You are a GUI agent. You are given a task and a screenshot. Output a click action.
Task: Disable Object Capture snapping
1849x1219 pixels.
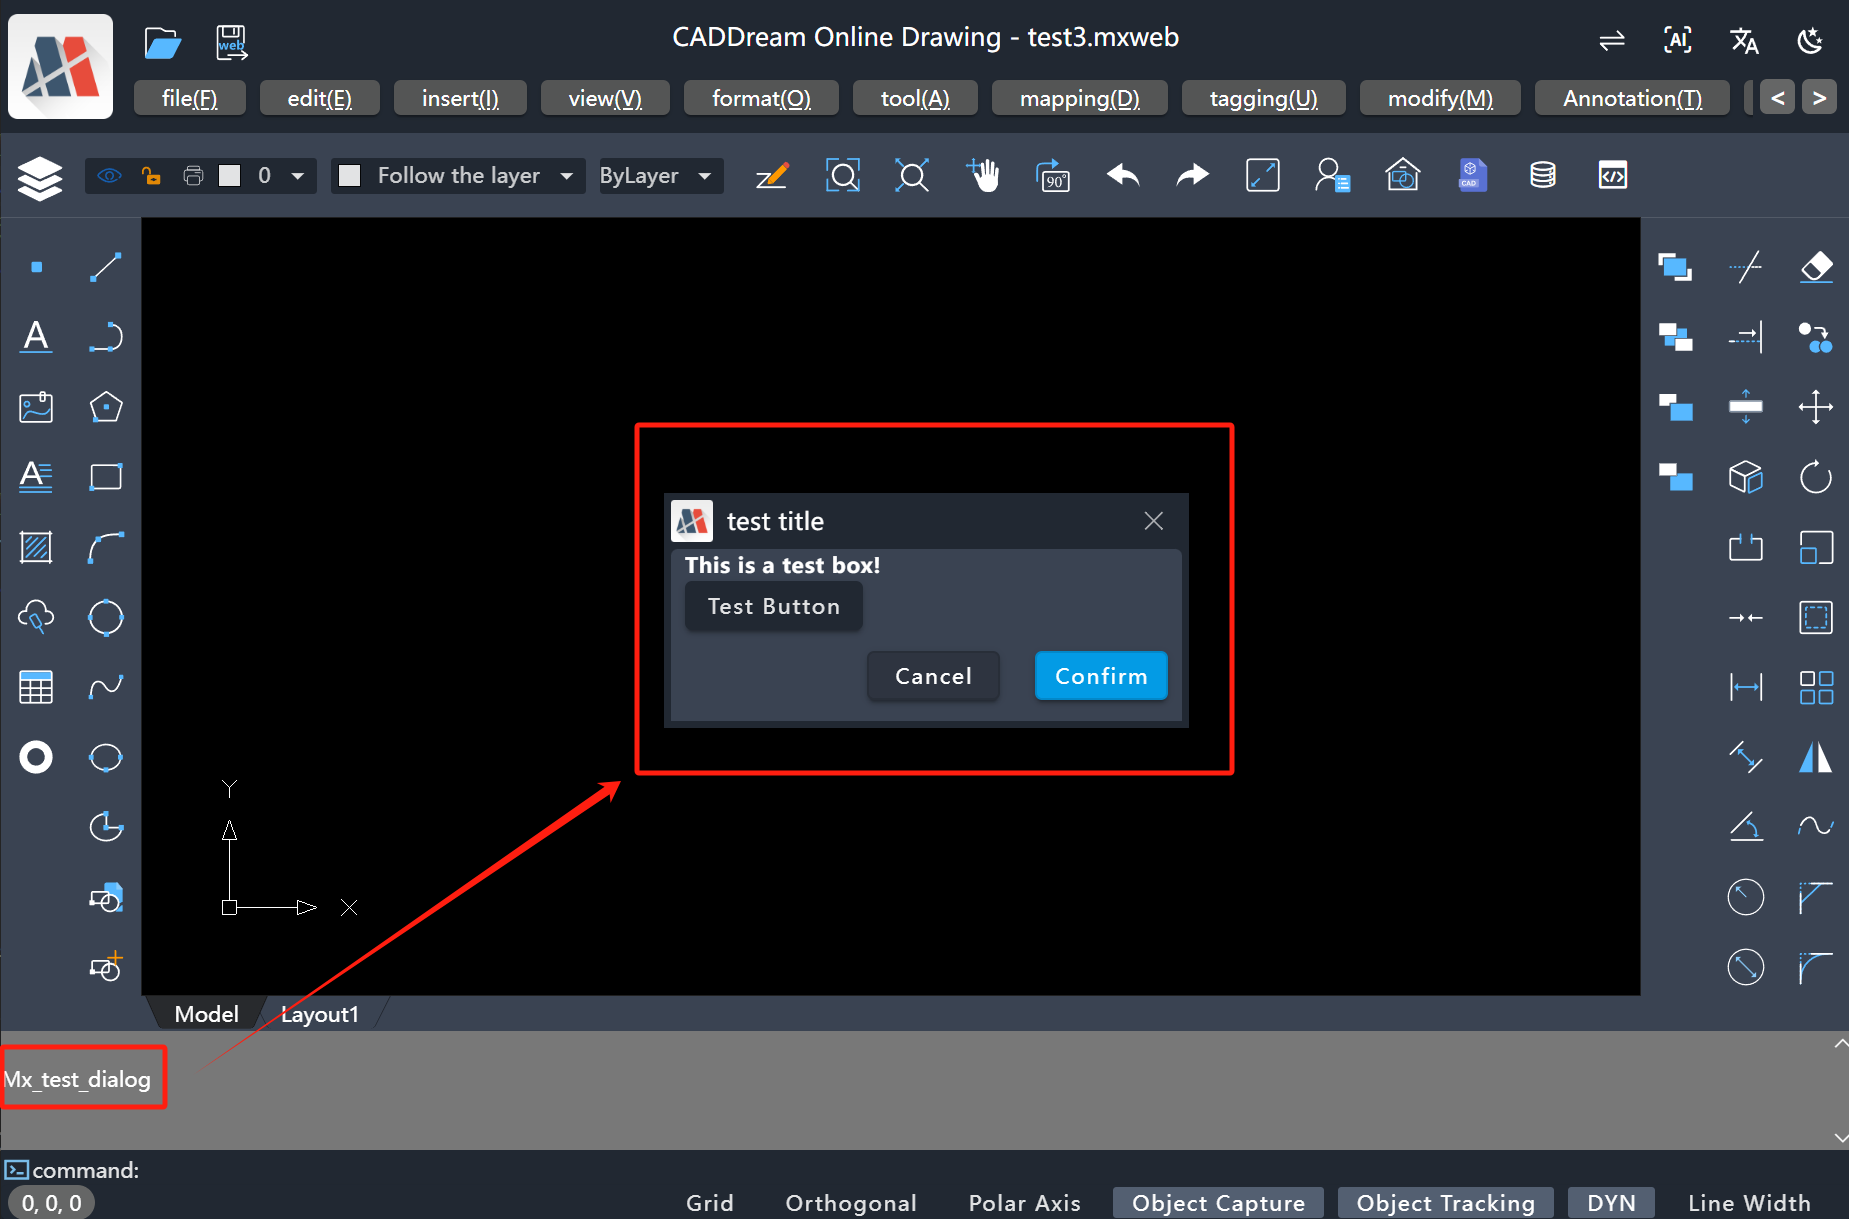[x=1217, y=1202]
